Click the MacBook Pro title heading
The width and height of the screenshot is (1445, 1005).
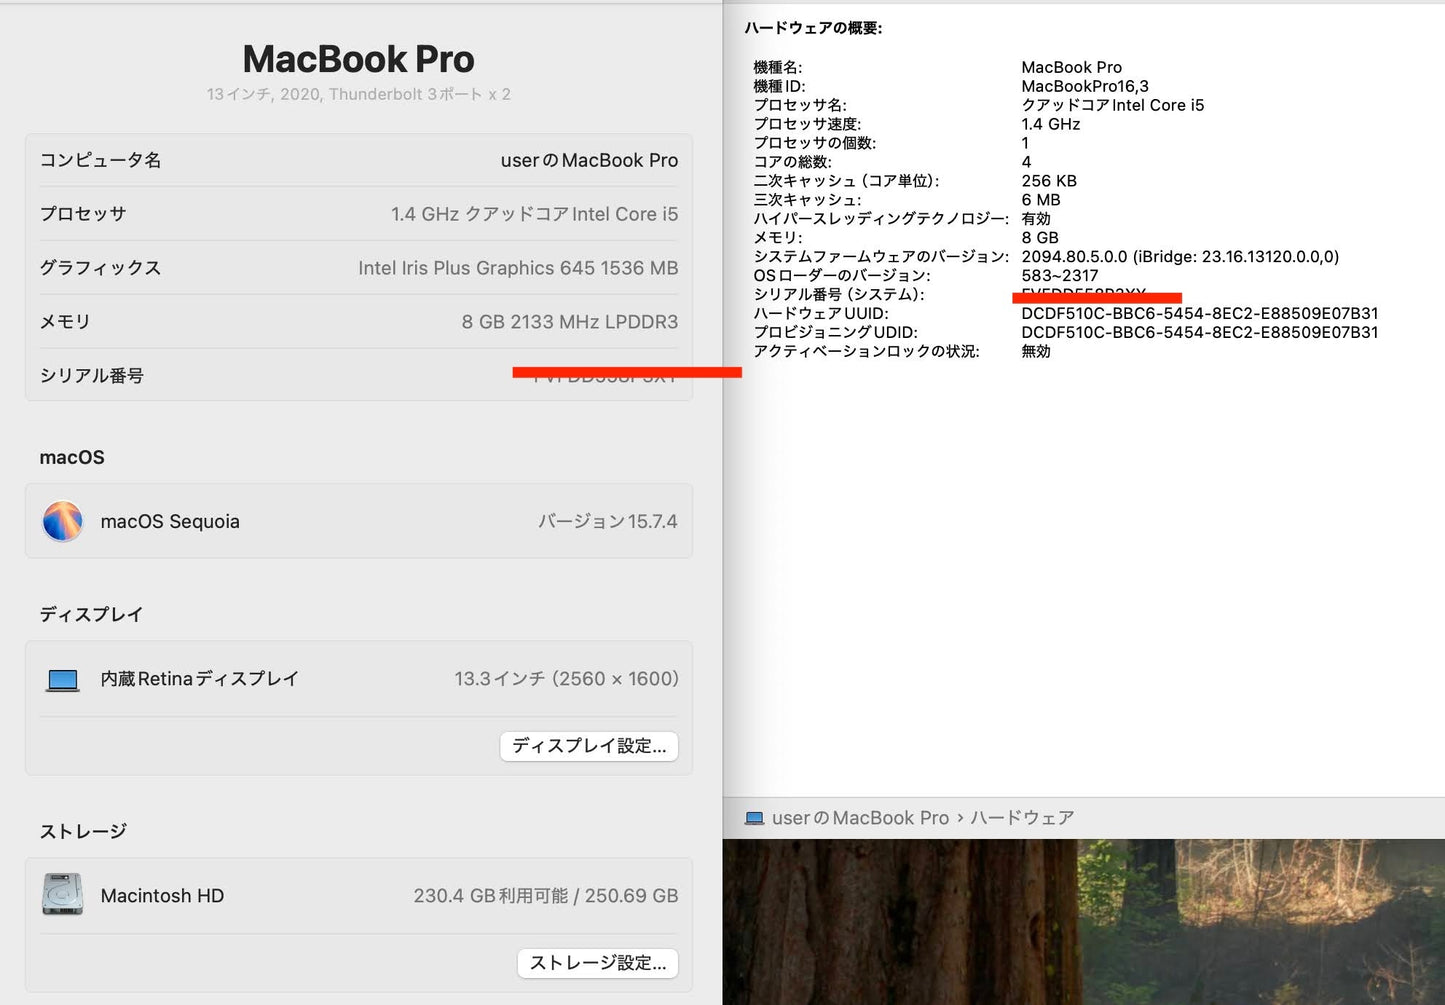coord(358,59)
